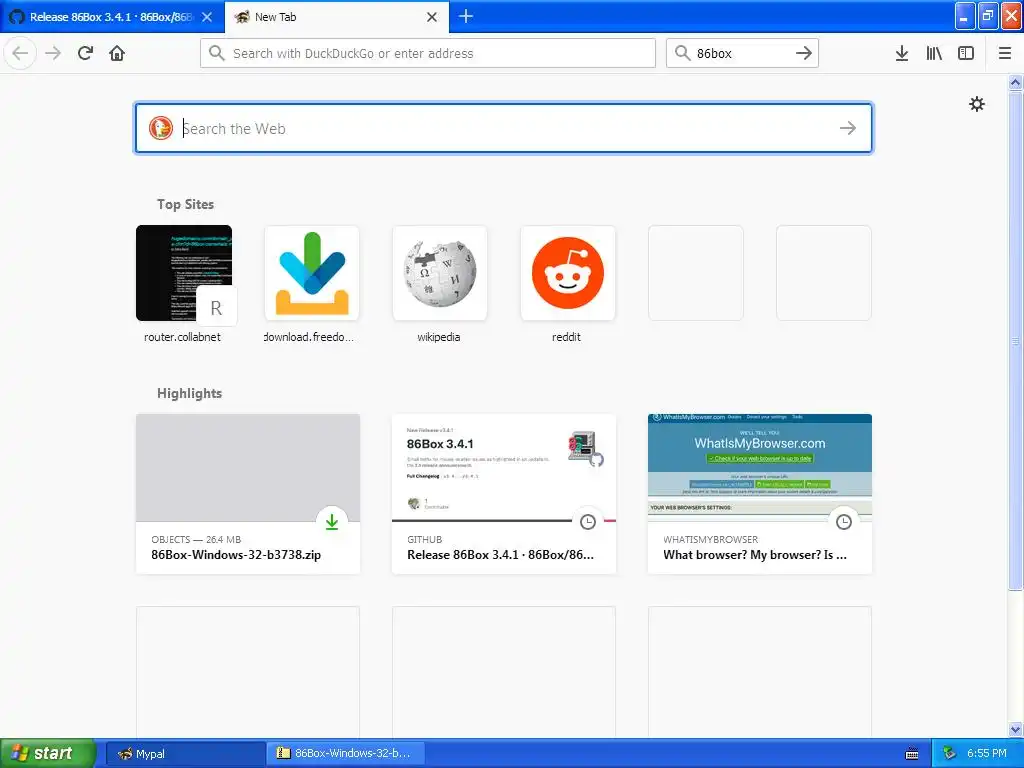Close the New Tab tab
The image size is (1024, 768).
[x=432, y=17]
